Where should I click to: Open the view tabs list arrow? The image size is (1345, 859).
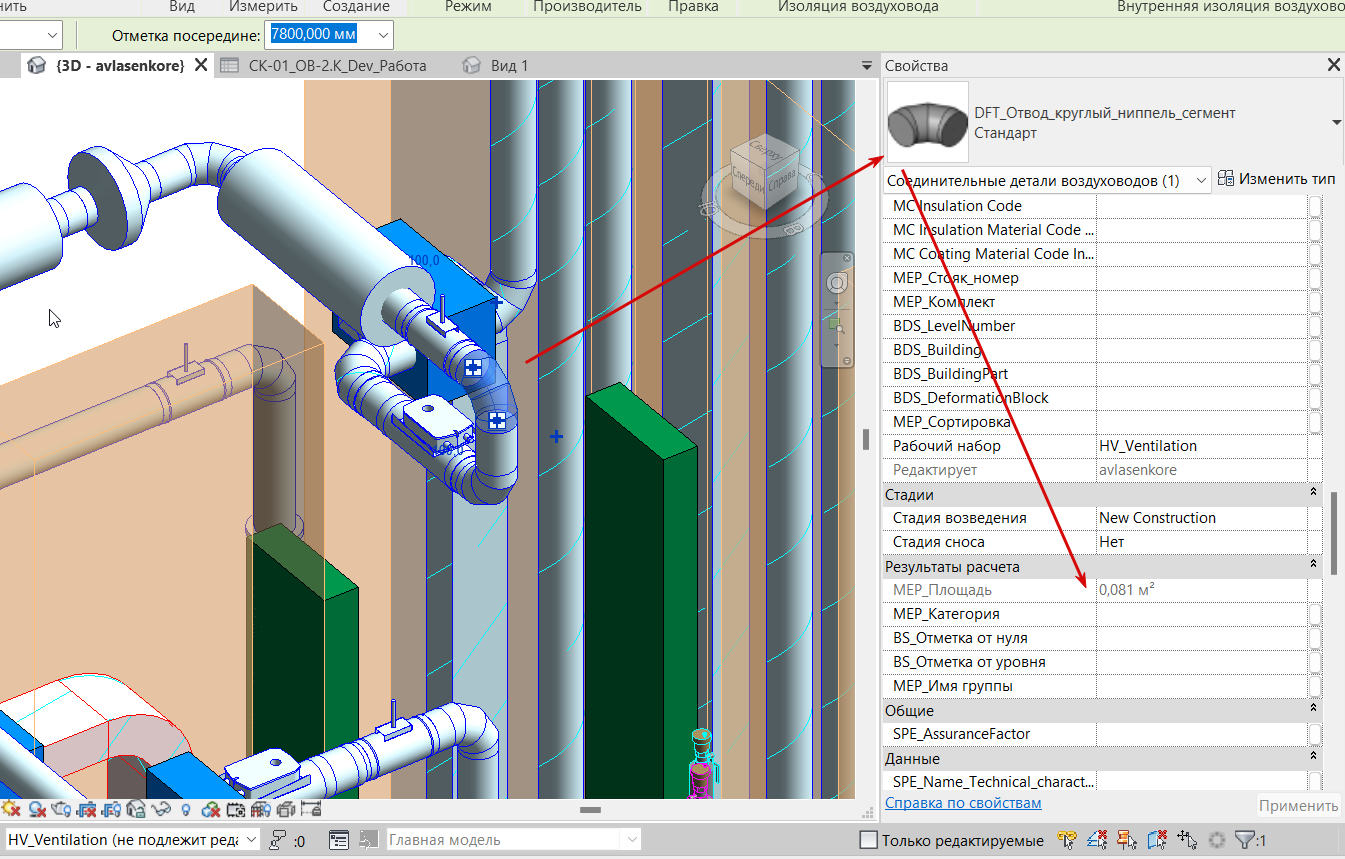(867, 66)
